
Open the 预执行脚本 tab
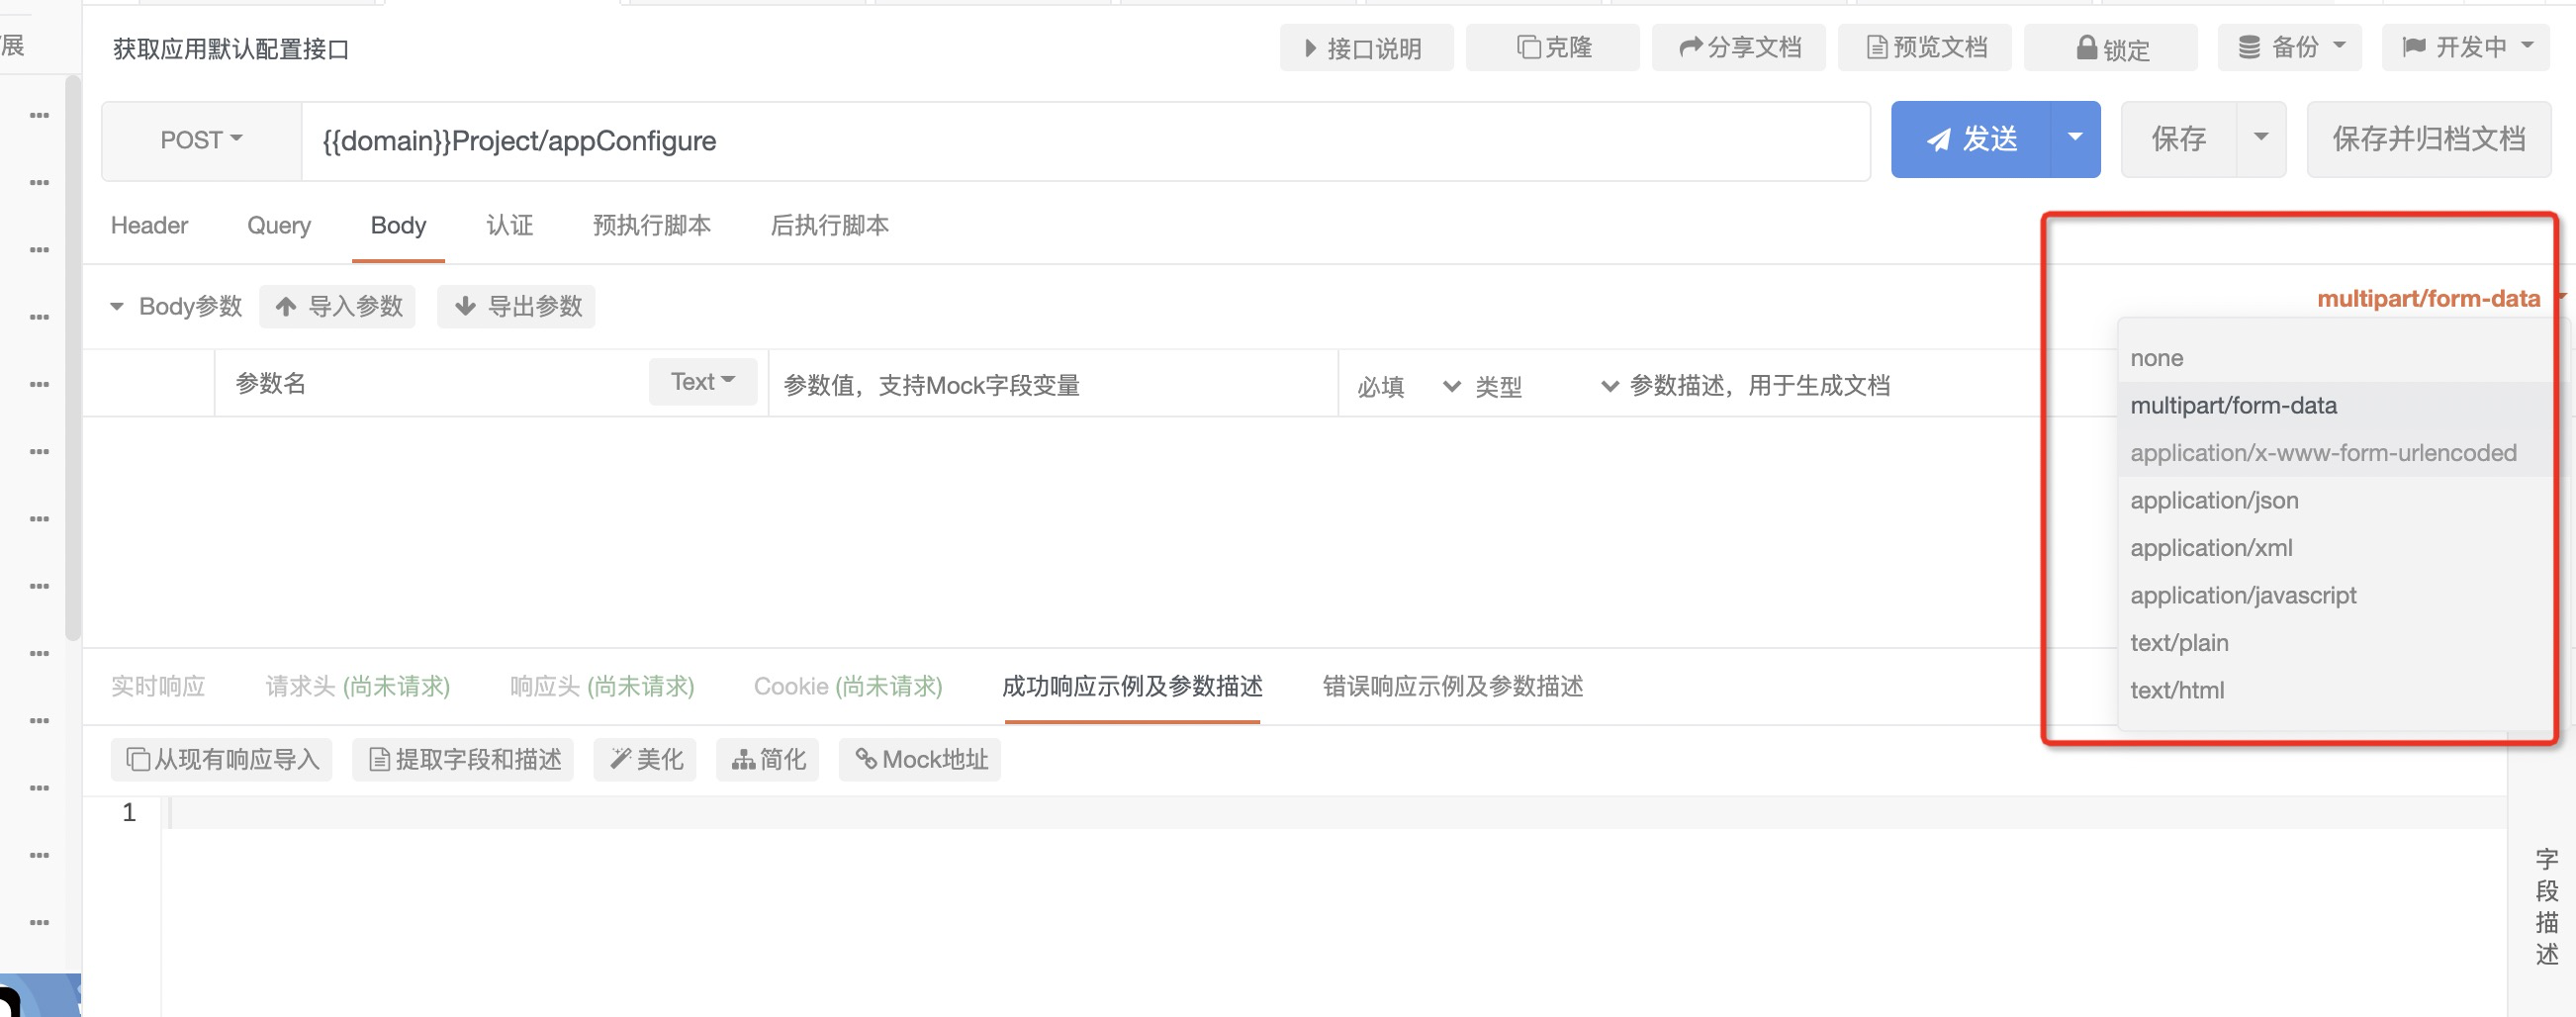pos(652,226)
